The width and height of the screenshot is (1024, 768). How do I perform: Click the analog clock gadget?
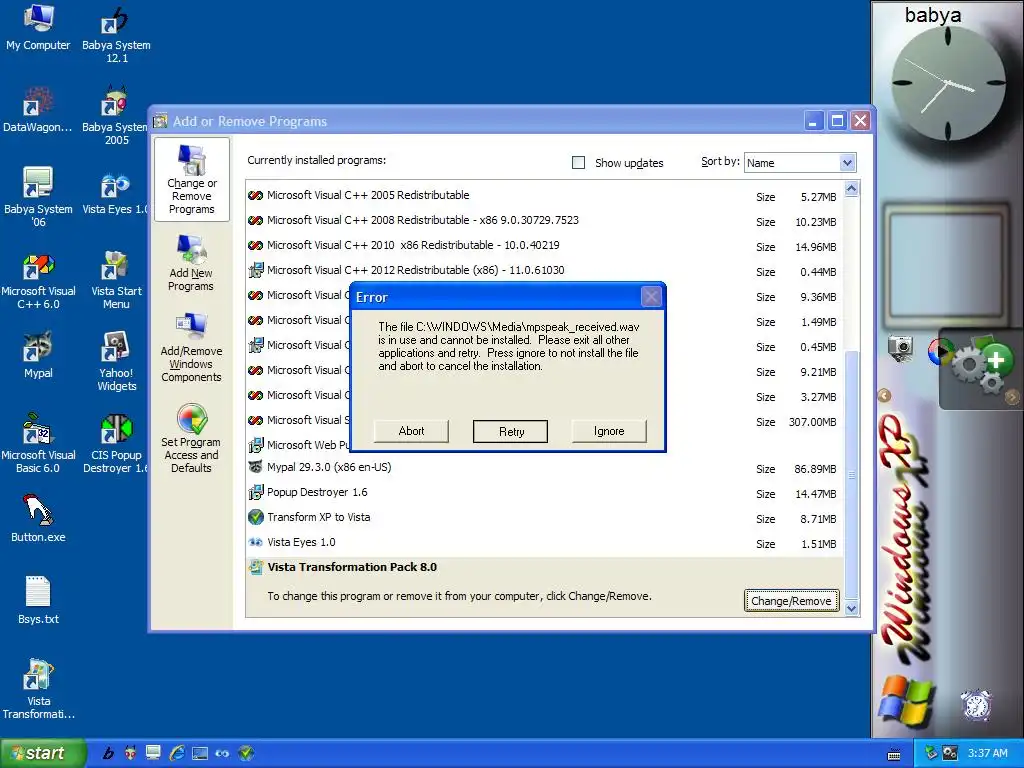pyautogui.click(x=947, y=85)
